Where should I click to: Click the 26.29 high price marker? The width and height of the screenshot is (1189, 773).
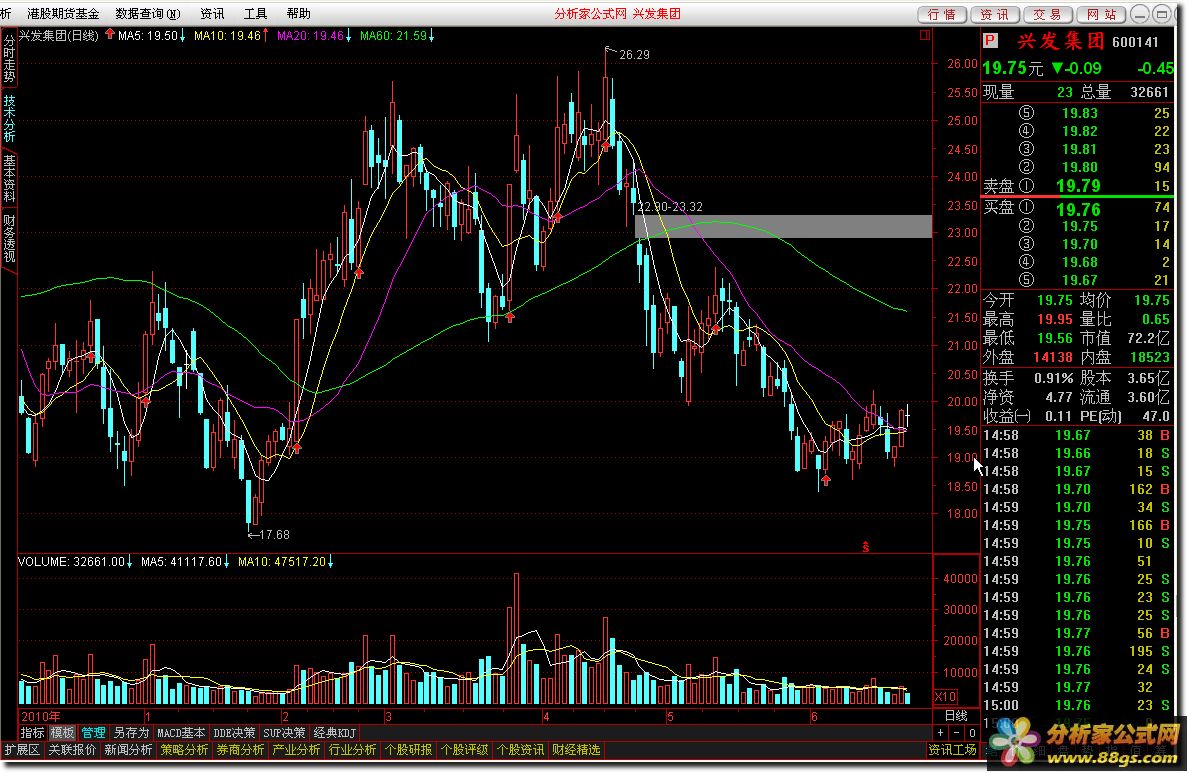point(634,55)
